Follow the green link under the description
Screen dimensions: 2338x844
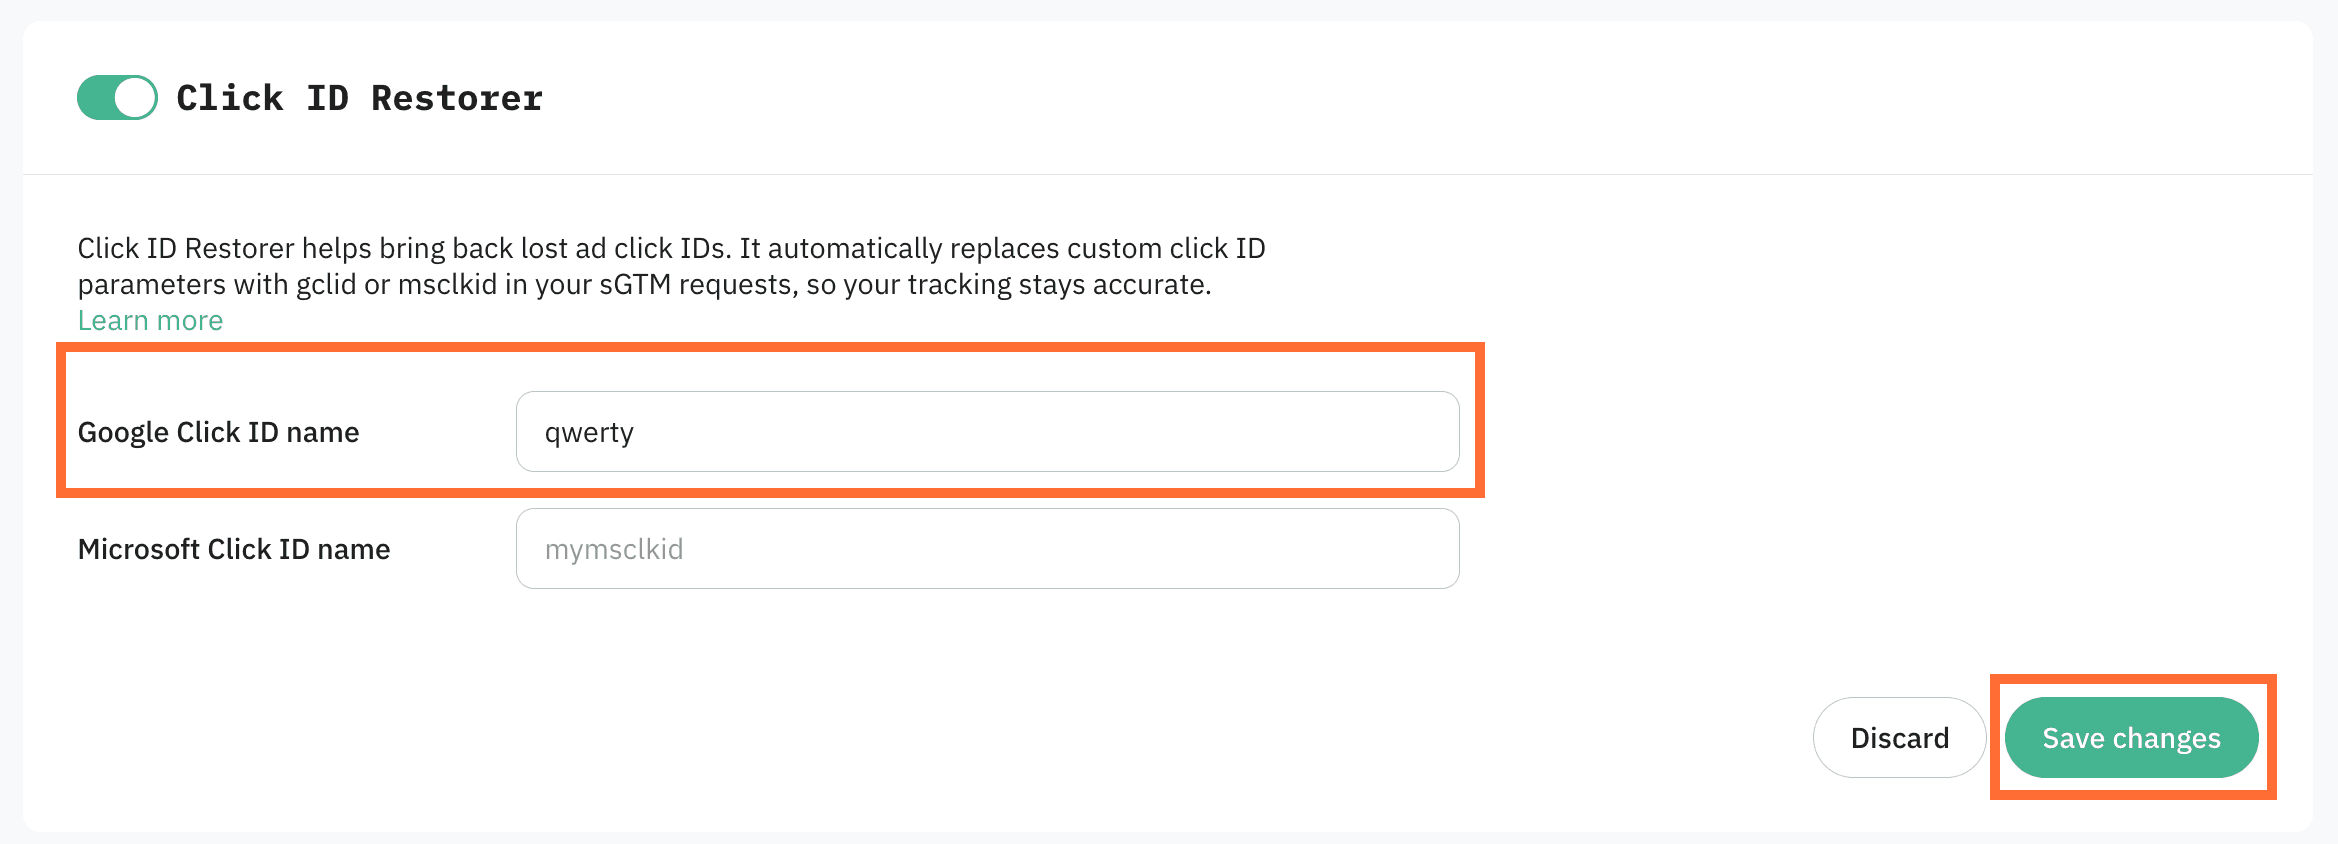coord(150,321)
